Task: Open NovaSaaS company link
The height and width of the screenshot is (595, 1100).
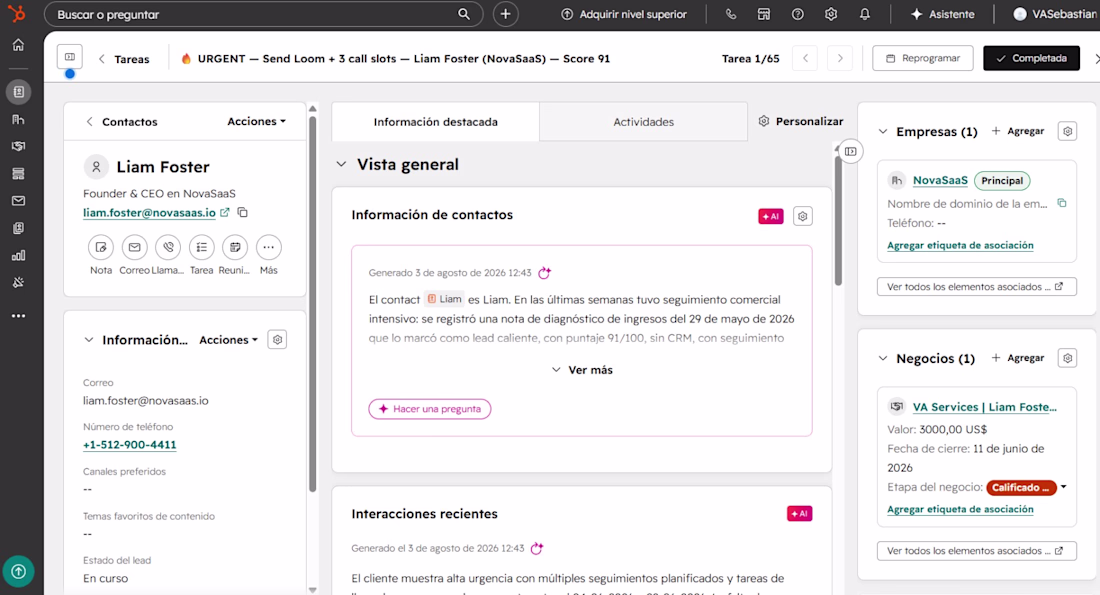Action: (940, 180)
